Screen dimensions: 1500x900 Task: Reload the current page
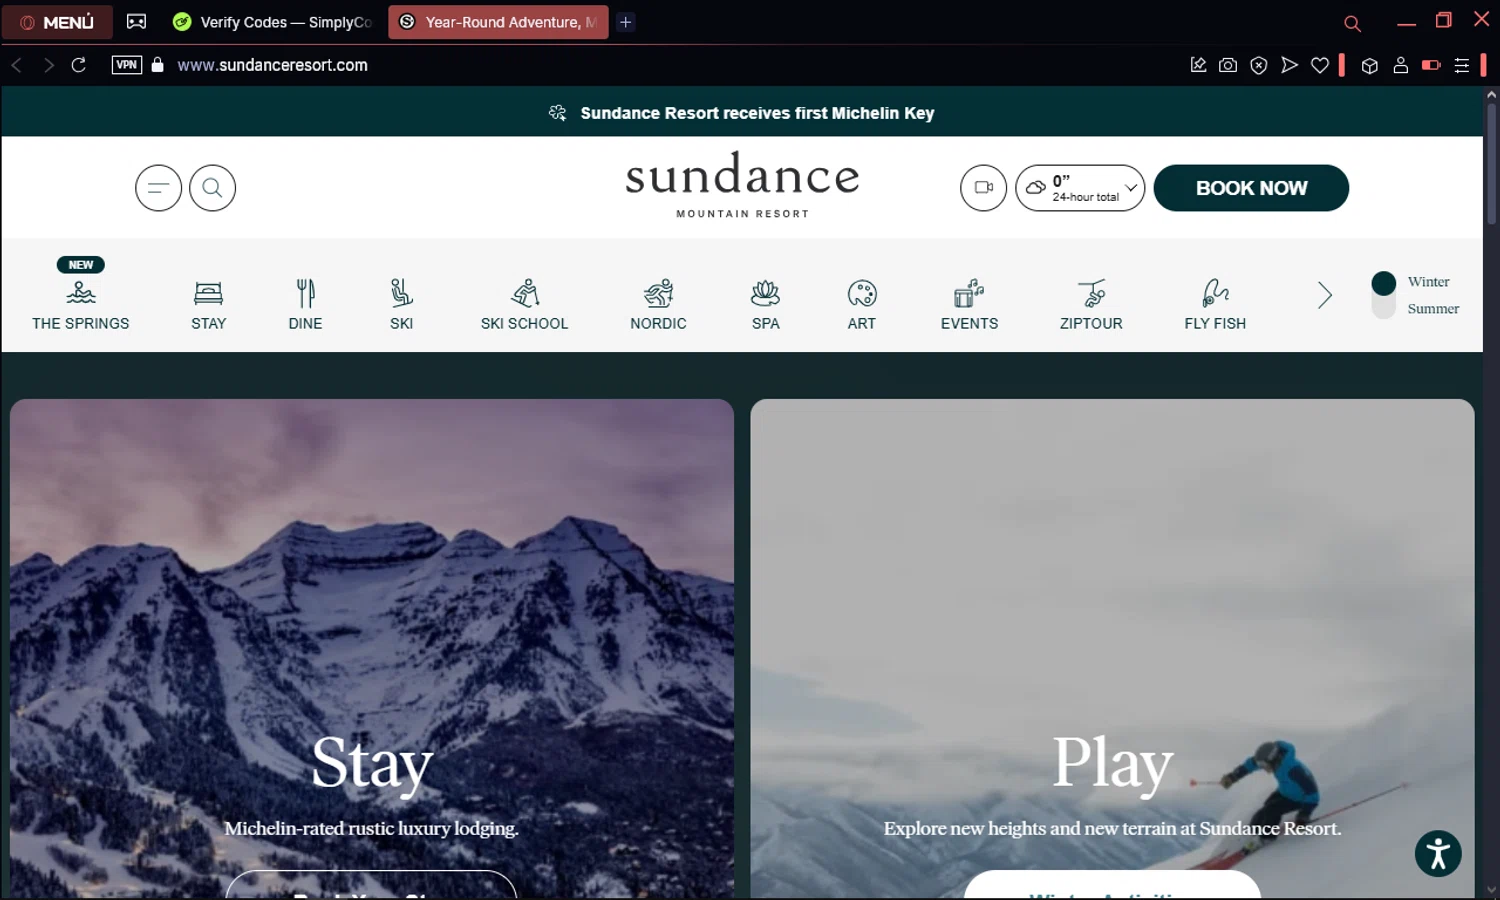79,65
